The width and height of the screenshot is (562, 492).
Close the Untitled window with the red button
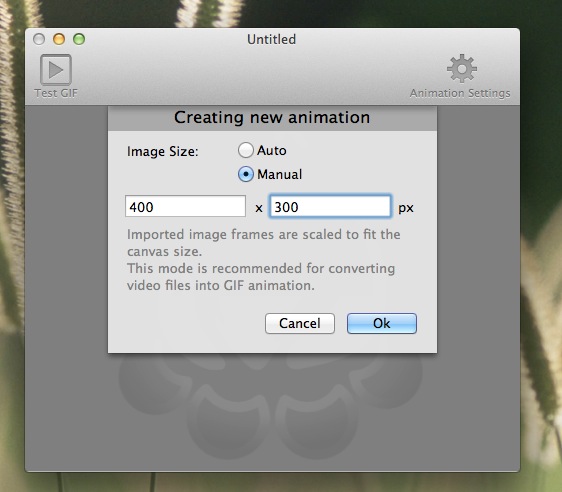click(39, 39)
